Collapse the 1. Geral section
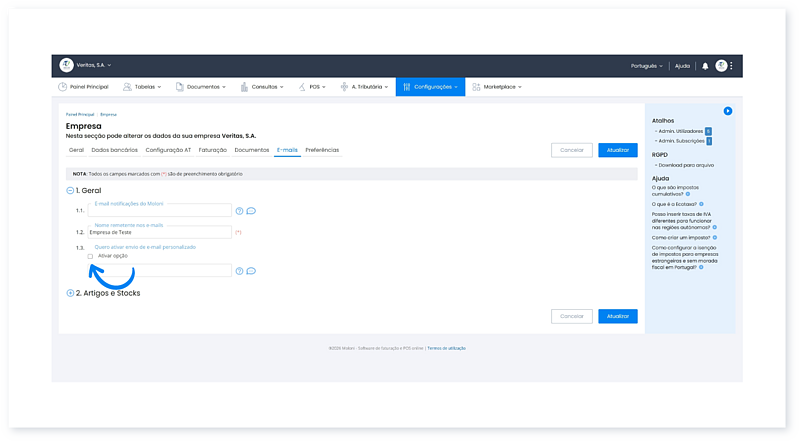 click(70, 190)
